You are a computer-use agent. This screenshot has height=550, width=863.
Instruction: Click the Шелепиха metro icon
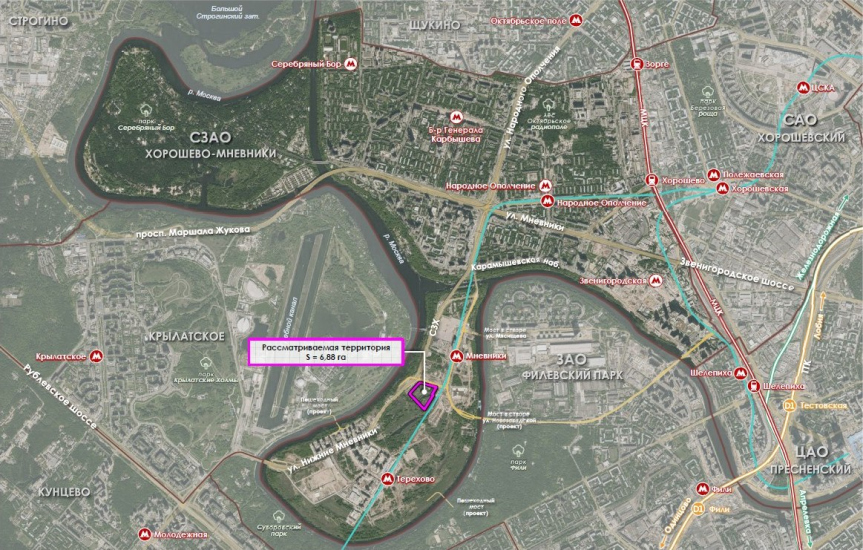pos(740,373)
